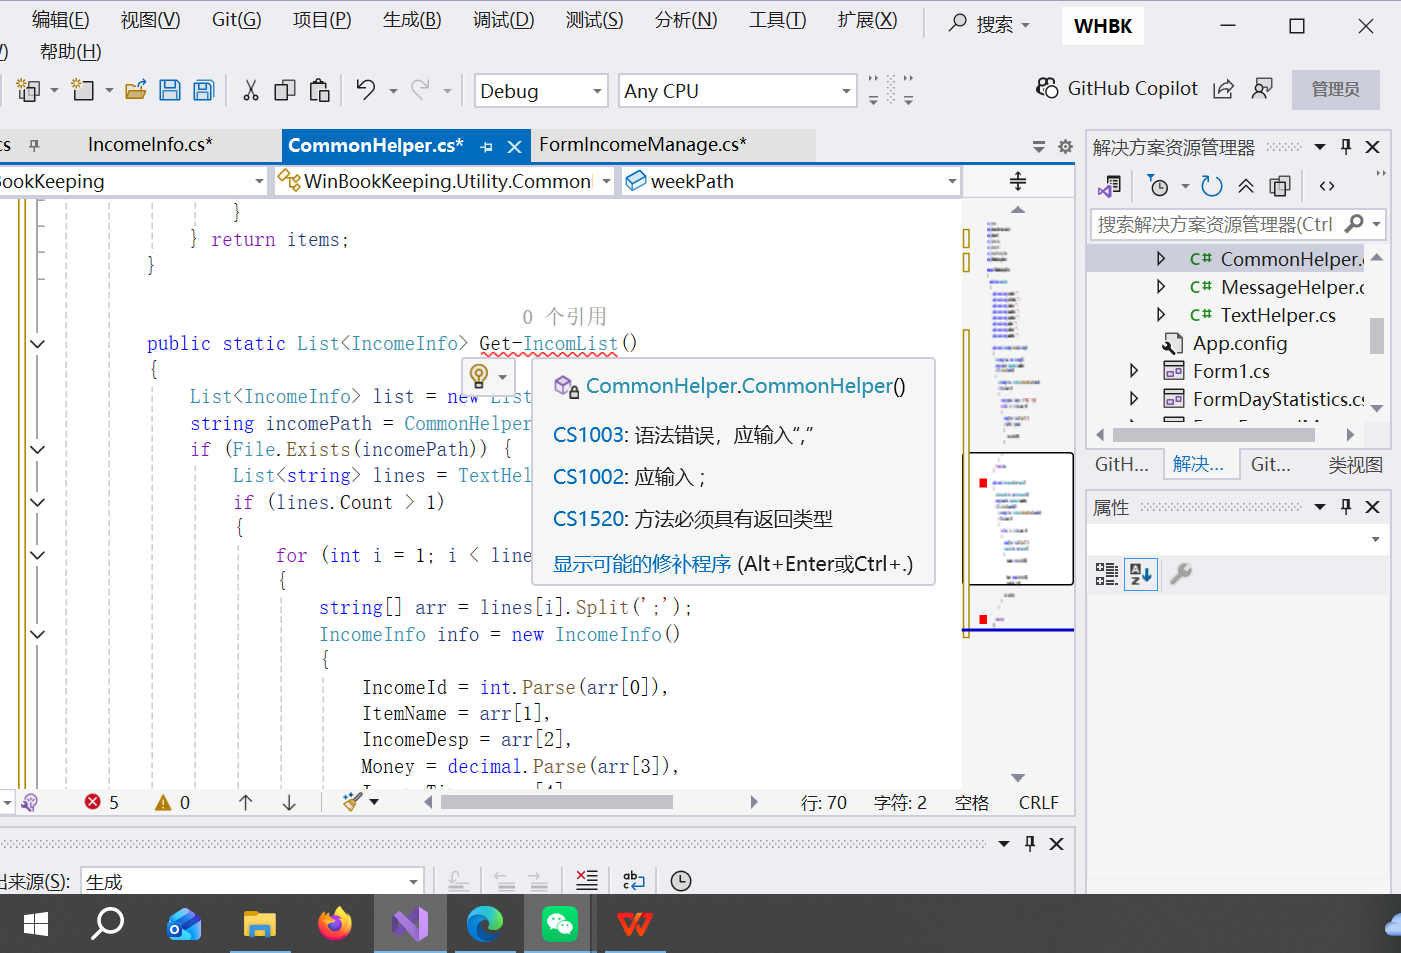
Task: Click the split editor window icon
Action: pos(1018,181)
